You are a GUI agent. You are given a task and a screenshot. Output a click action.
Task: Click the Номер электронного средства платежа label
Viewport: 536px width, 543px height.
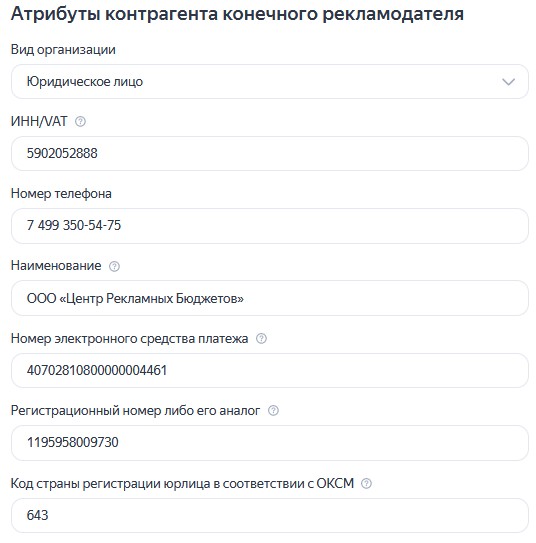point(129,339)
